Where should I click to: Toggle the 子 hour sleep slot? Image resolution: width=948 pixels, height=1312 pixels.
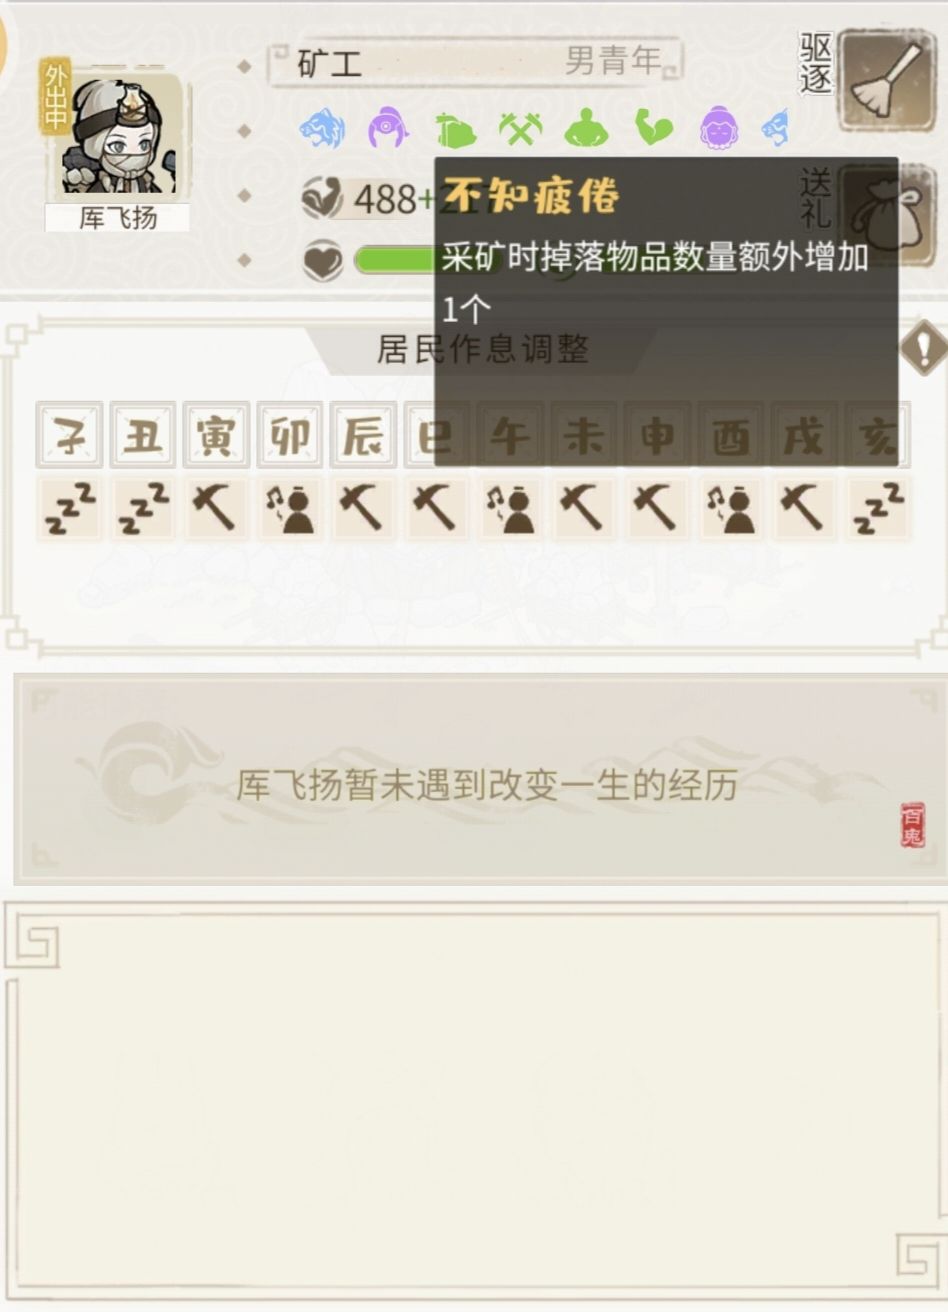pos(69,508)
